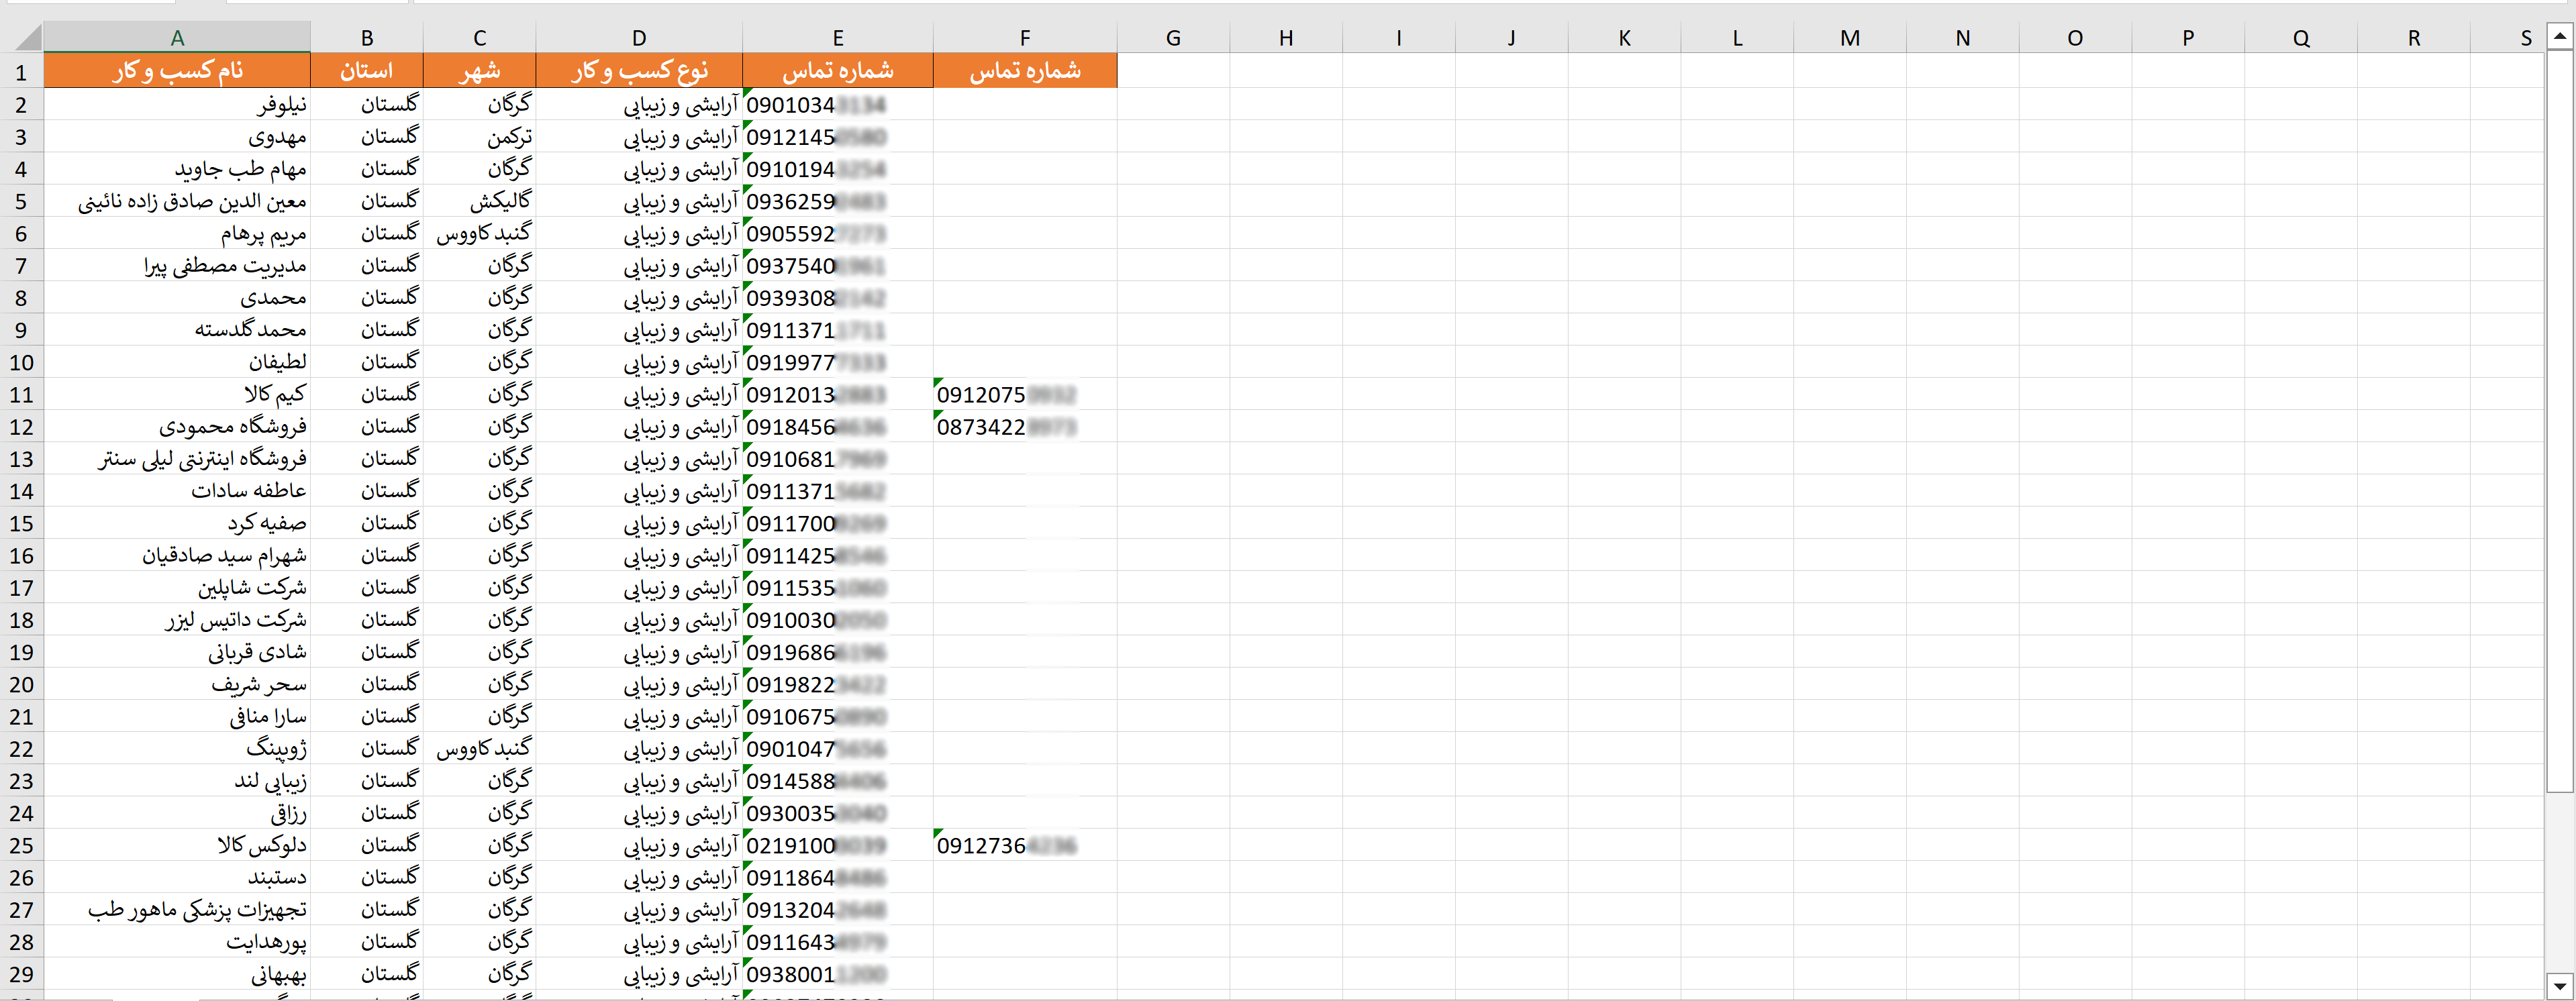The height and width of the screenshot is (1001, 2576).
Task: Click cell 'محمد گلدسته'
Action: pos(177,329)
